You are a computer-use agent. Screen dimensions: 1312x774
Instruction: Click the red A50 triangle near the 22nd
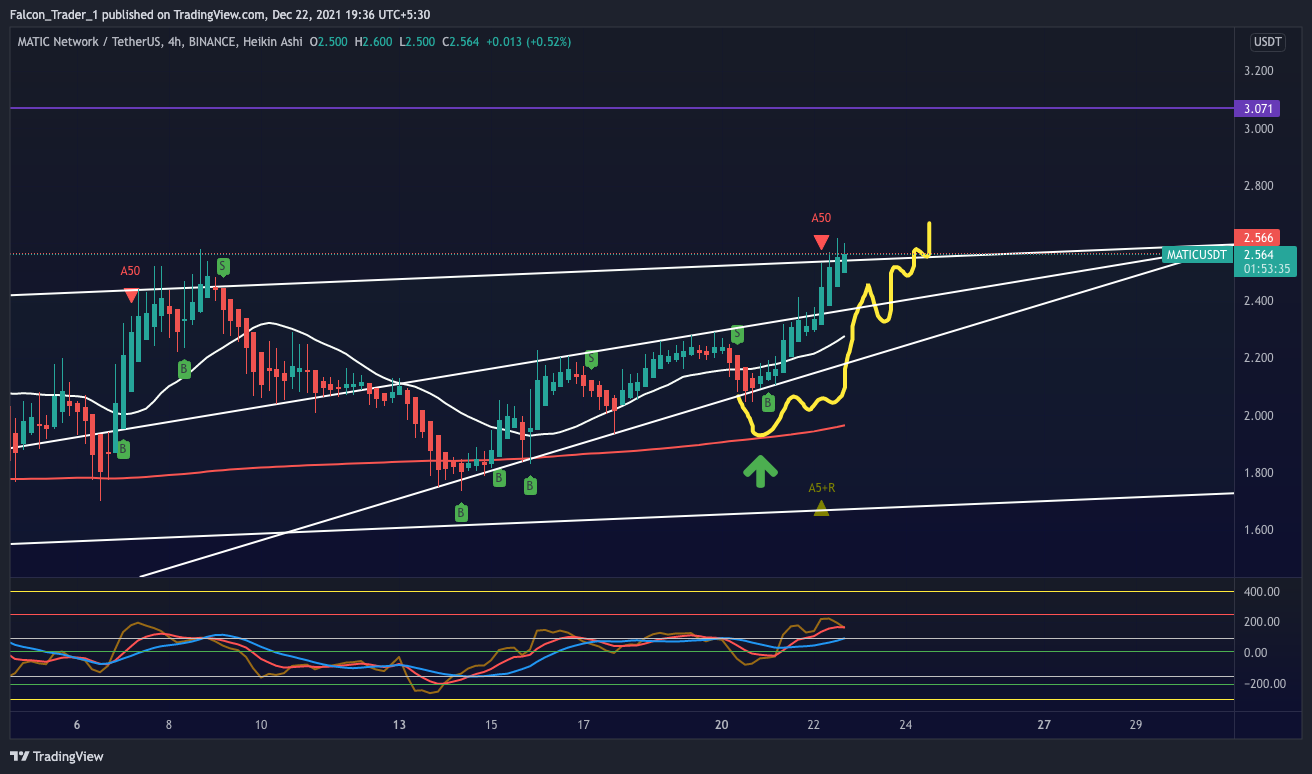[x=821, y=242]
